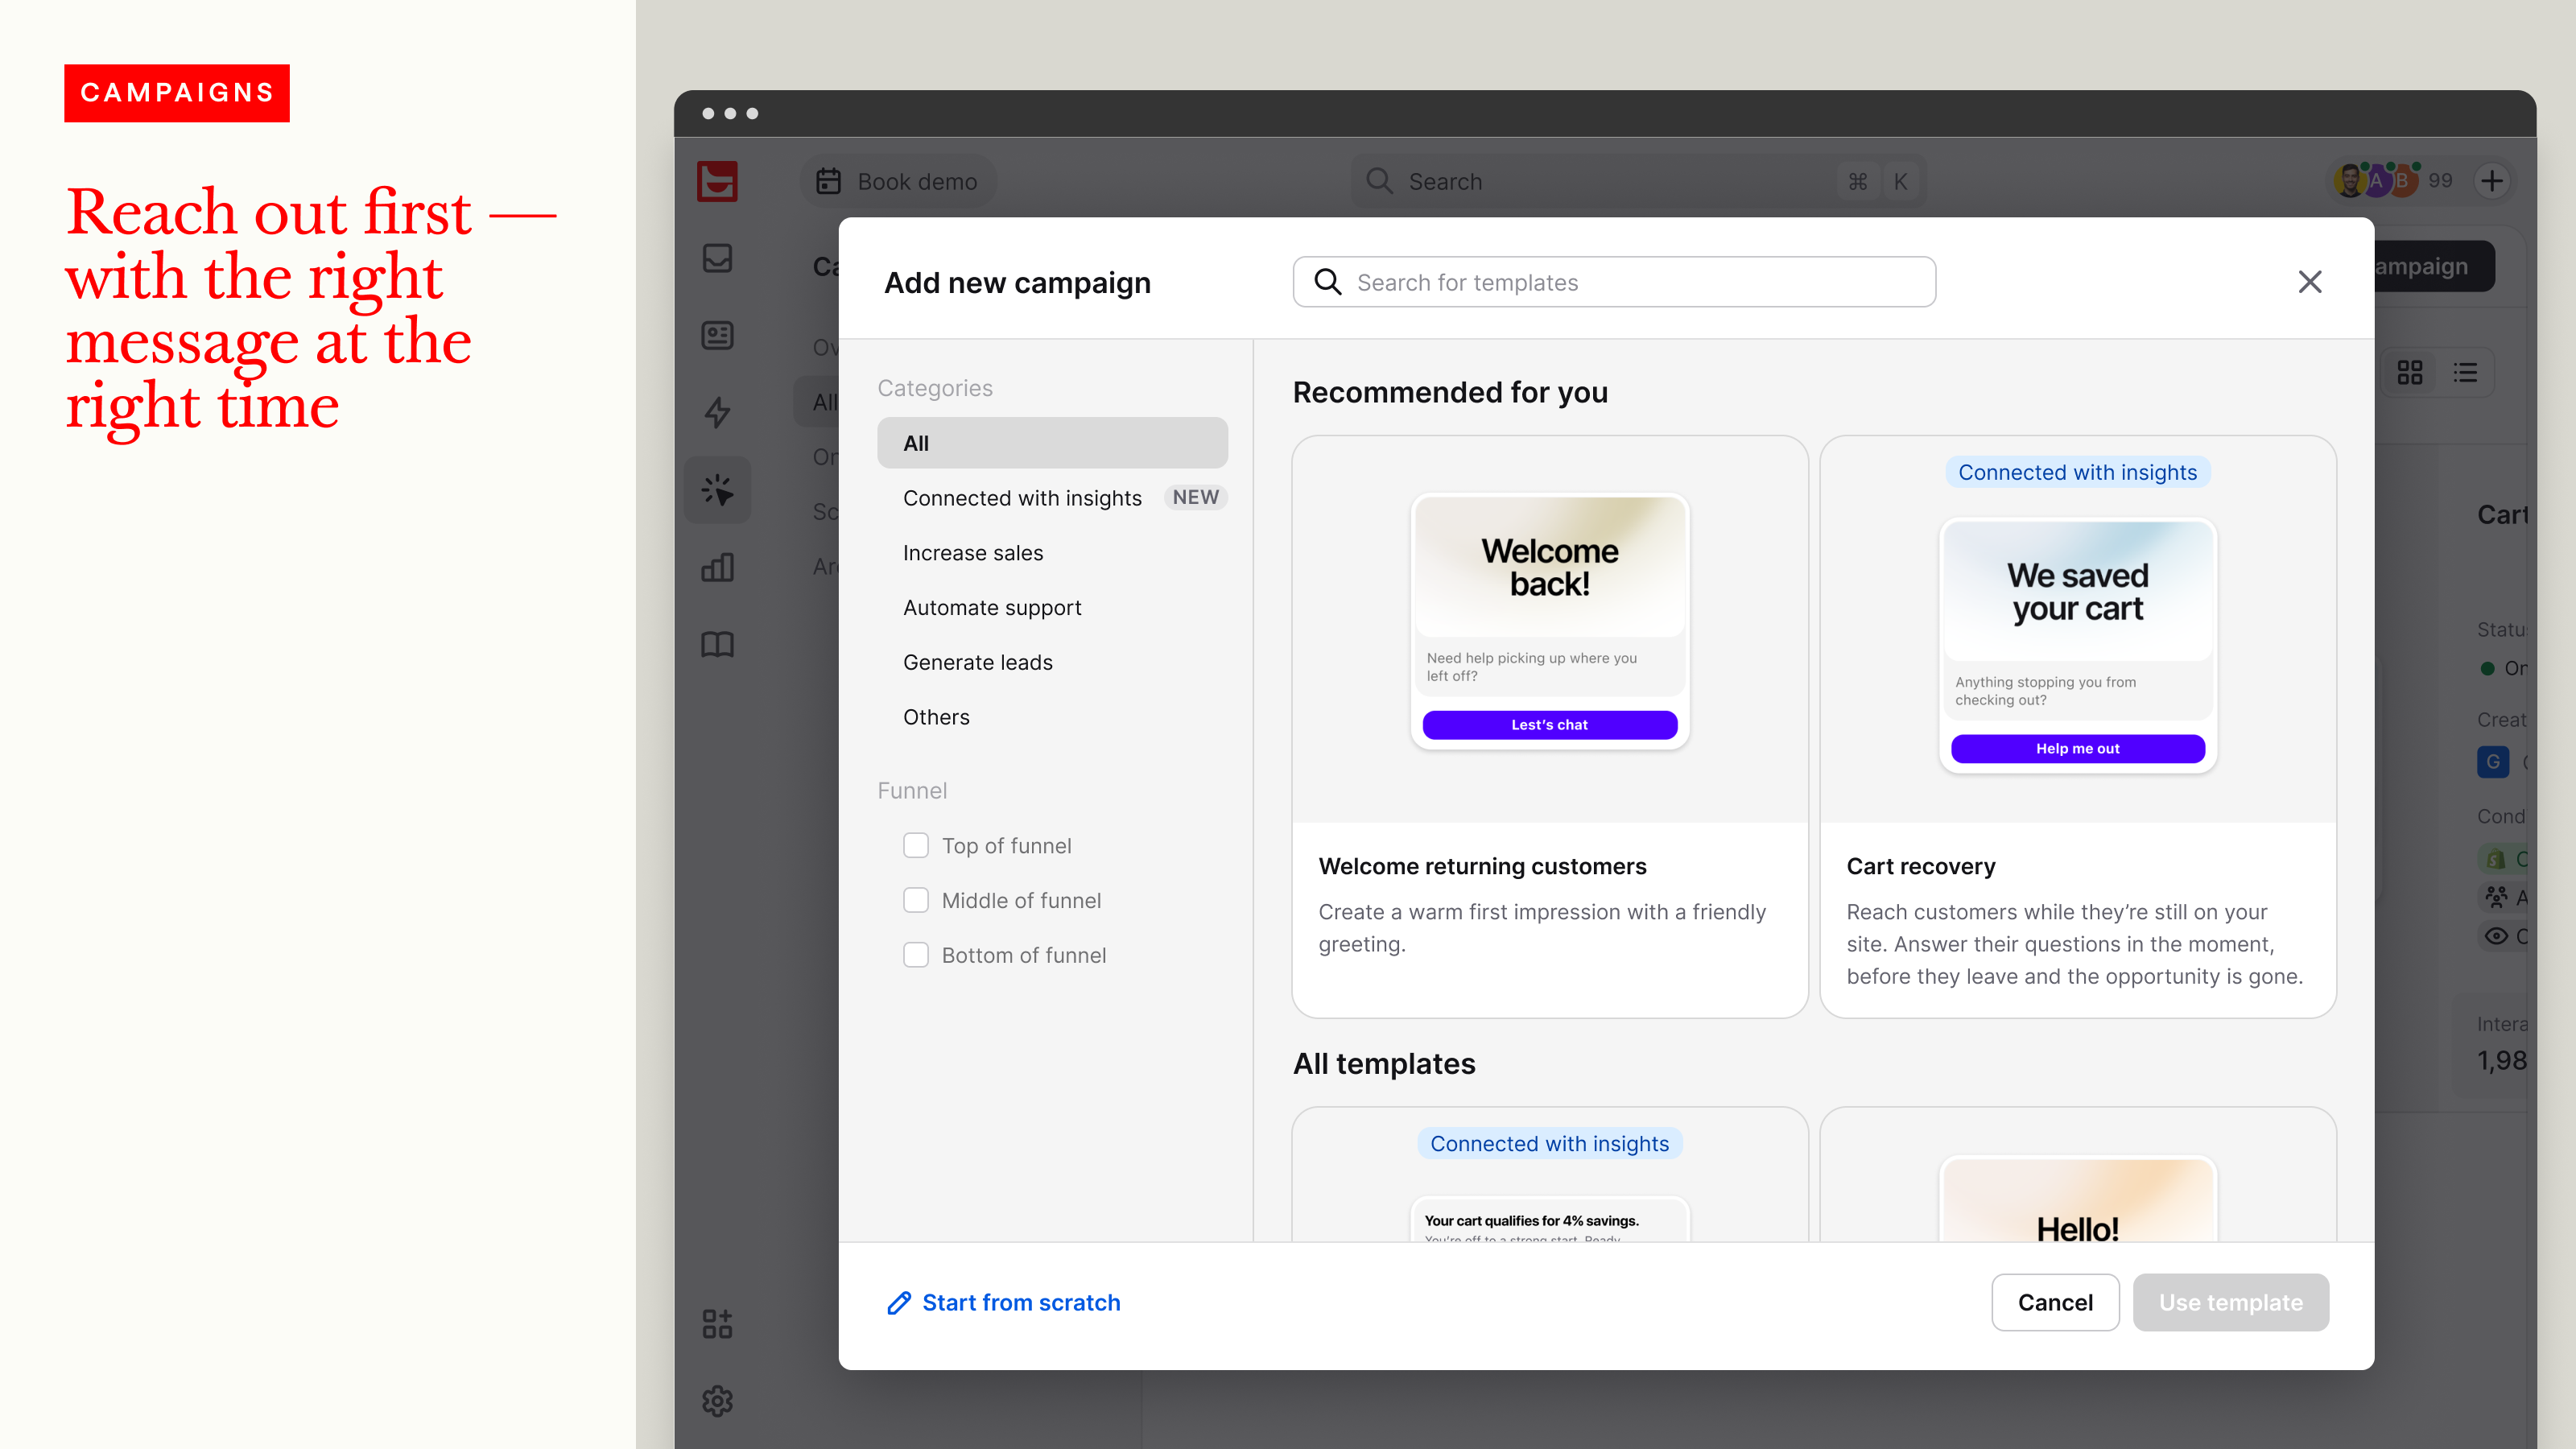Click the Cancel button
Image resolution: width=2576 pixels, height=1449 pixels.
(2055, 1302)
